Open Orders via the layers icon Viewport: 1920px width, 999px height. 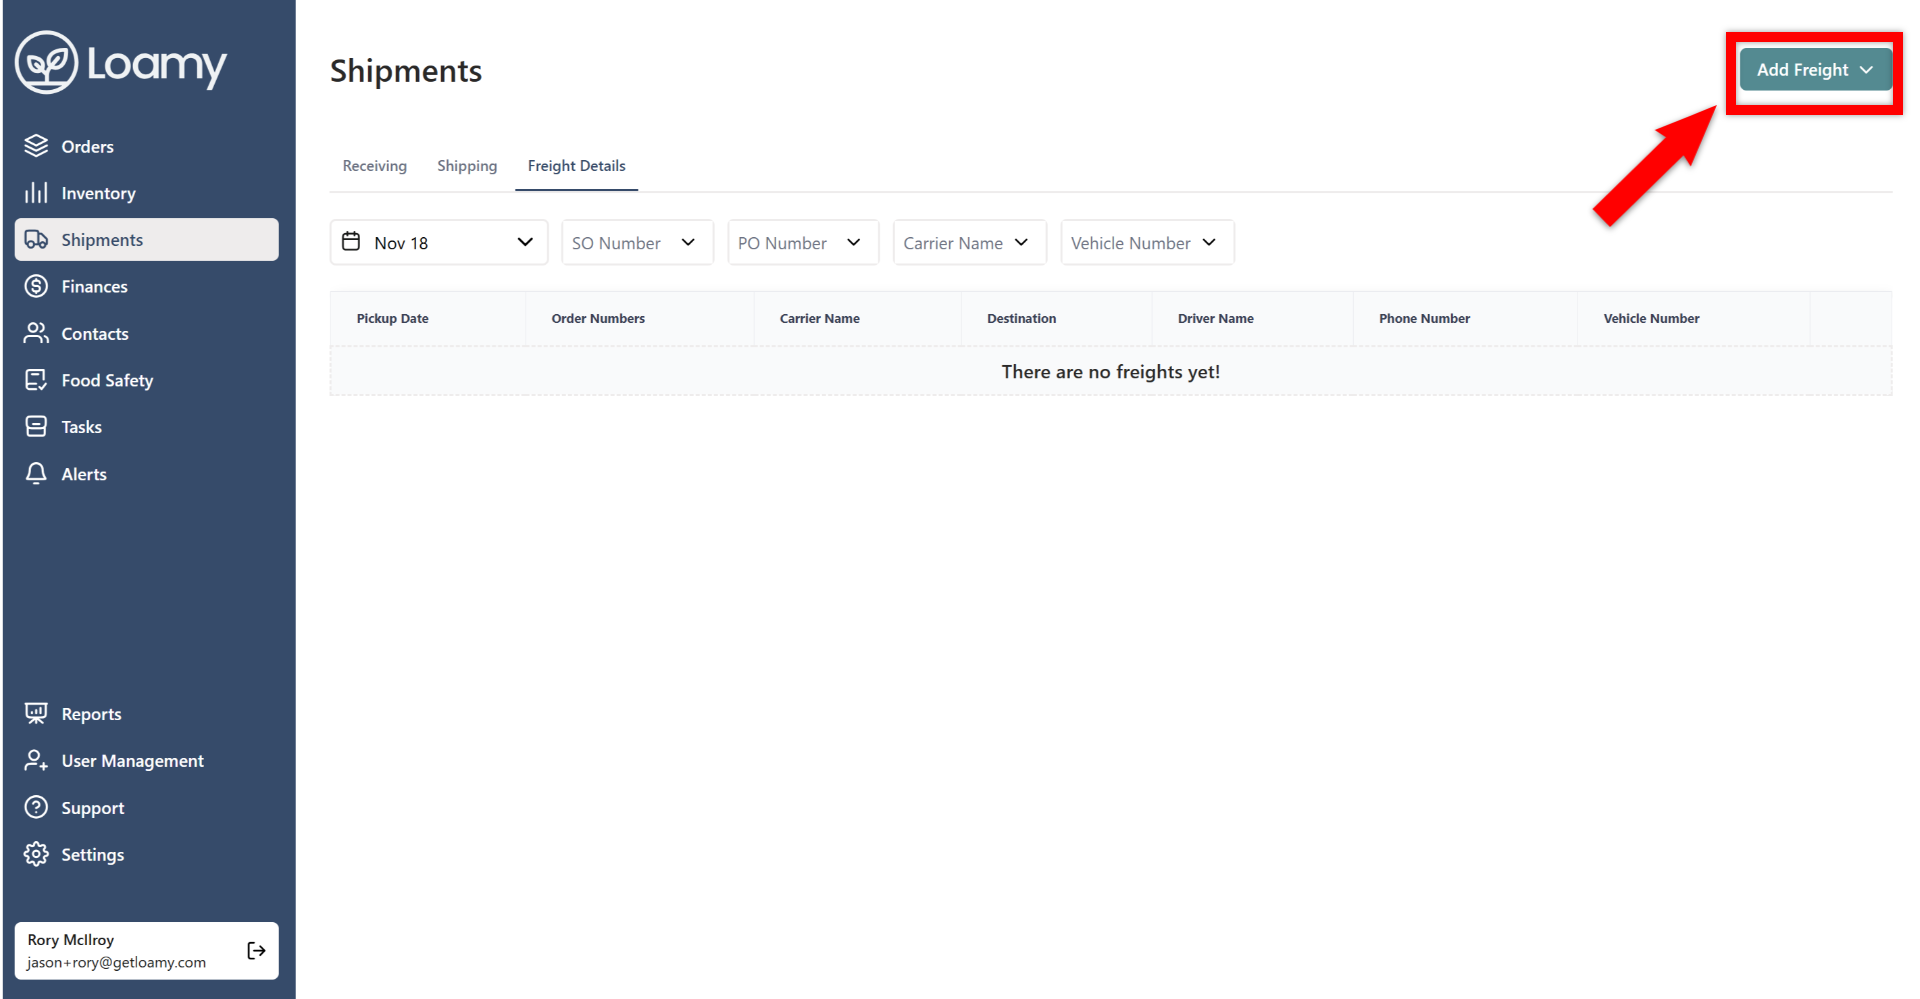coord(36,146)
